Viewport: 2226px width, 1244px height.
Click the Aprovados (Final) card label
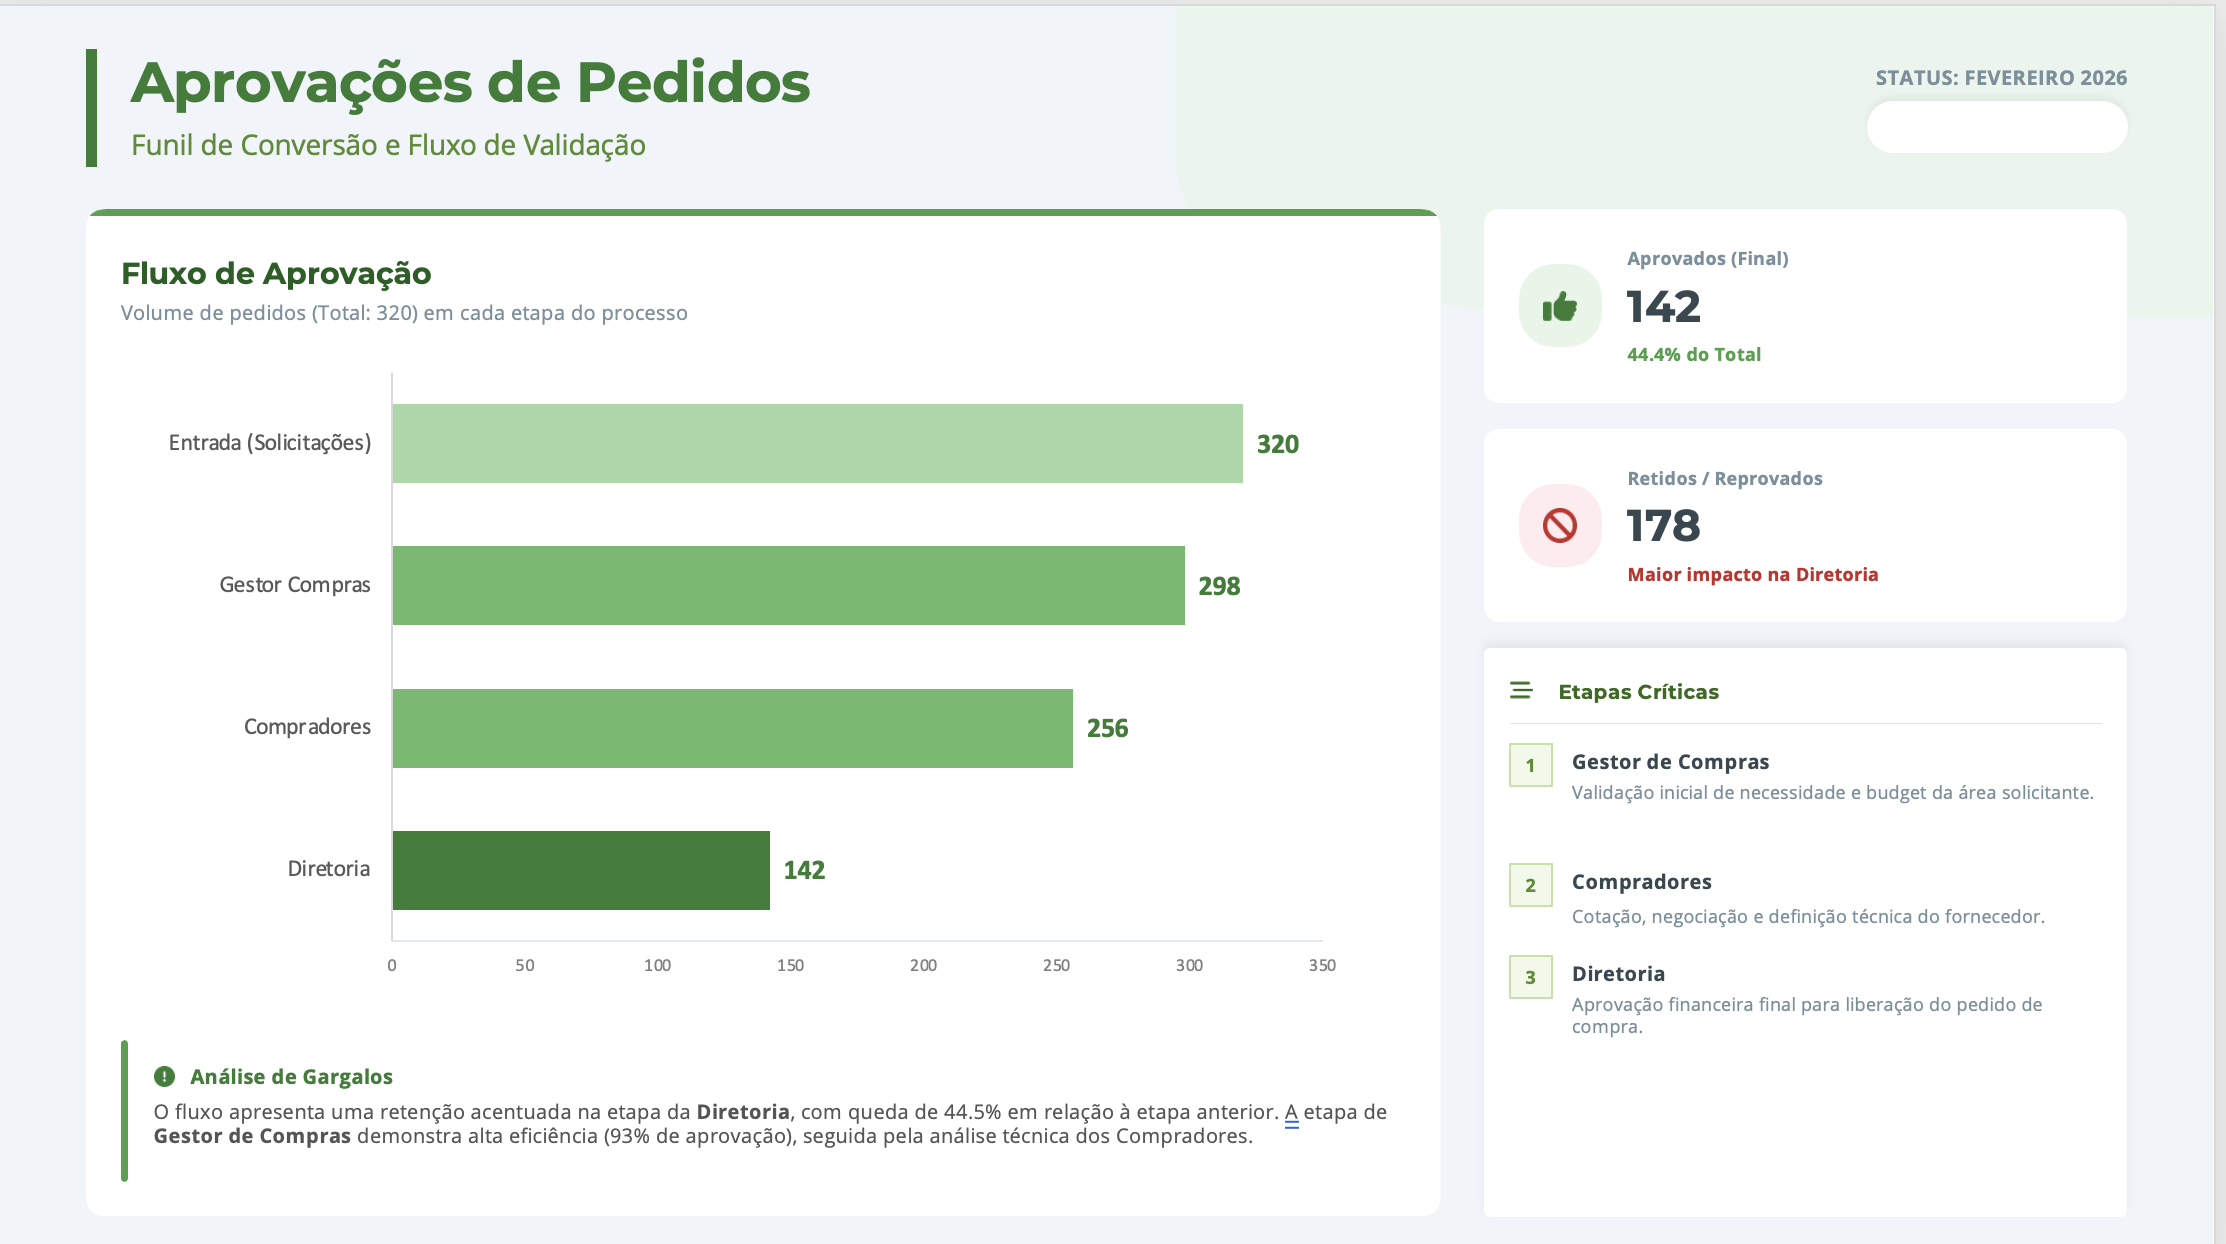pyautogui.click(x=1707, y=258)
